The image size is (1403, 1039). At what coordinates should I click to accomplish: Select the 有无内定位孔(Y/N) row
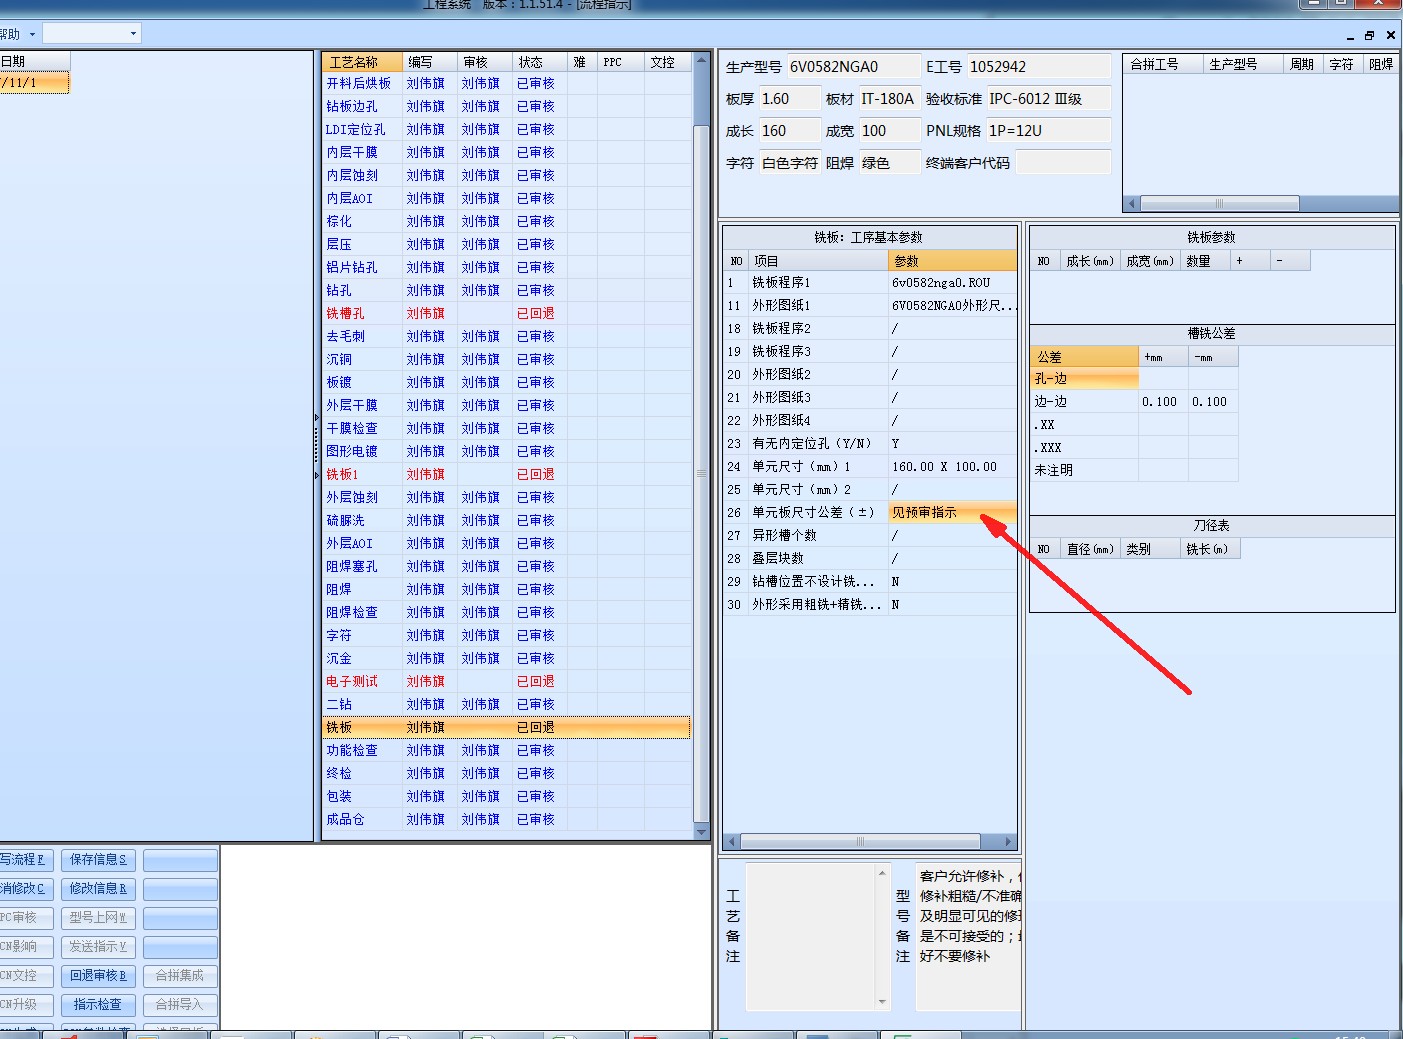tap(870, 444)
